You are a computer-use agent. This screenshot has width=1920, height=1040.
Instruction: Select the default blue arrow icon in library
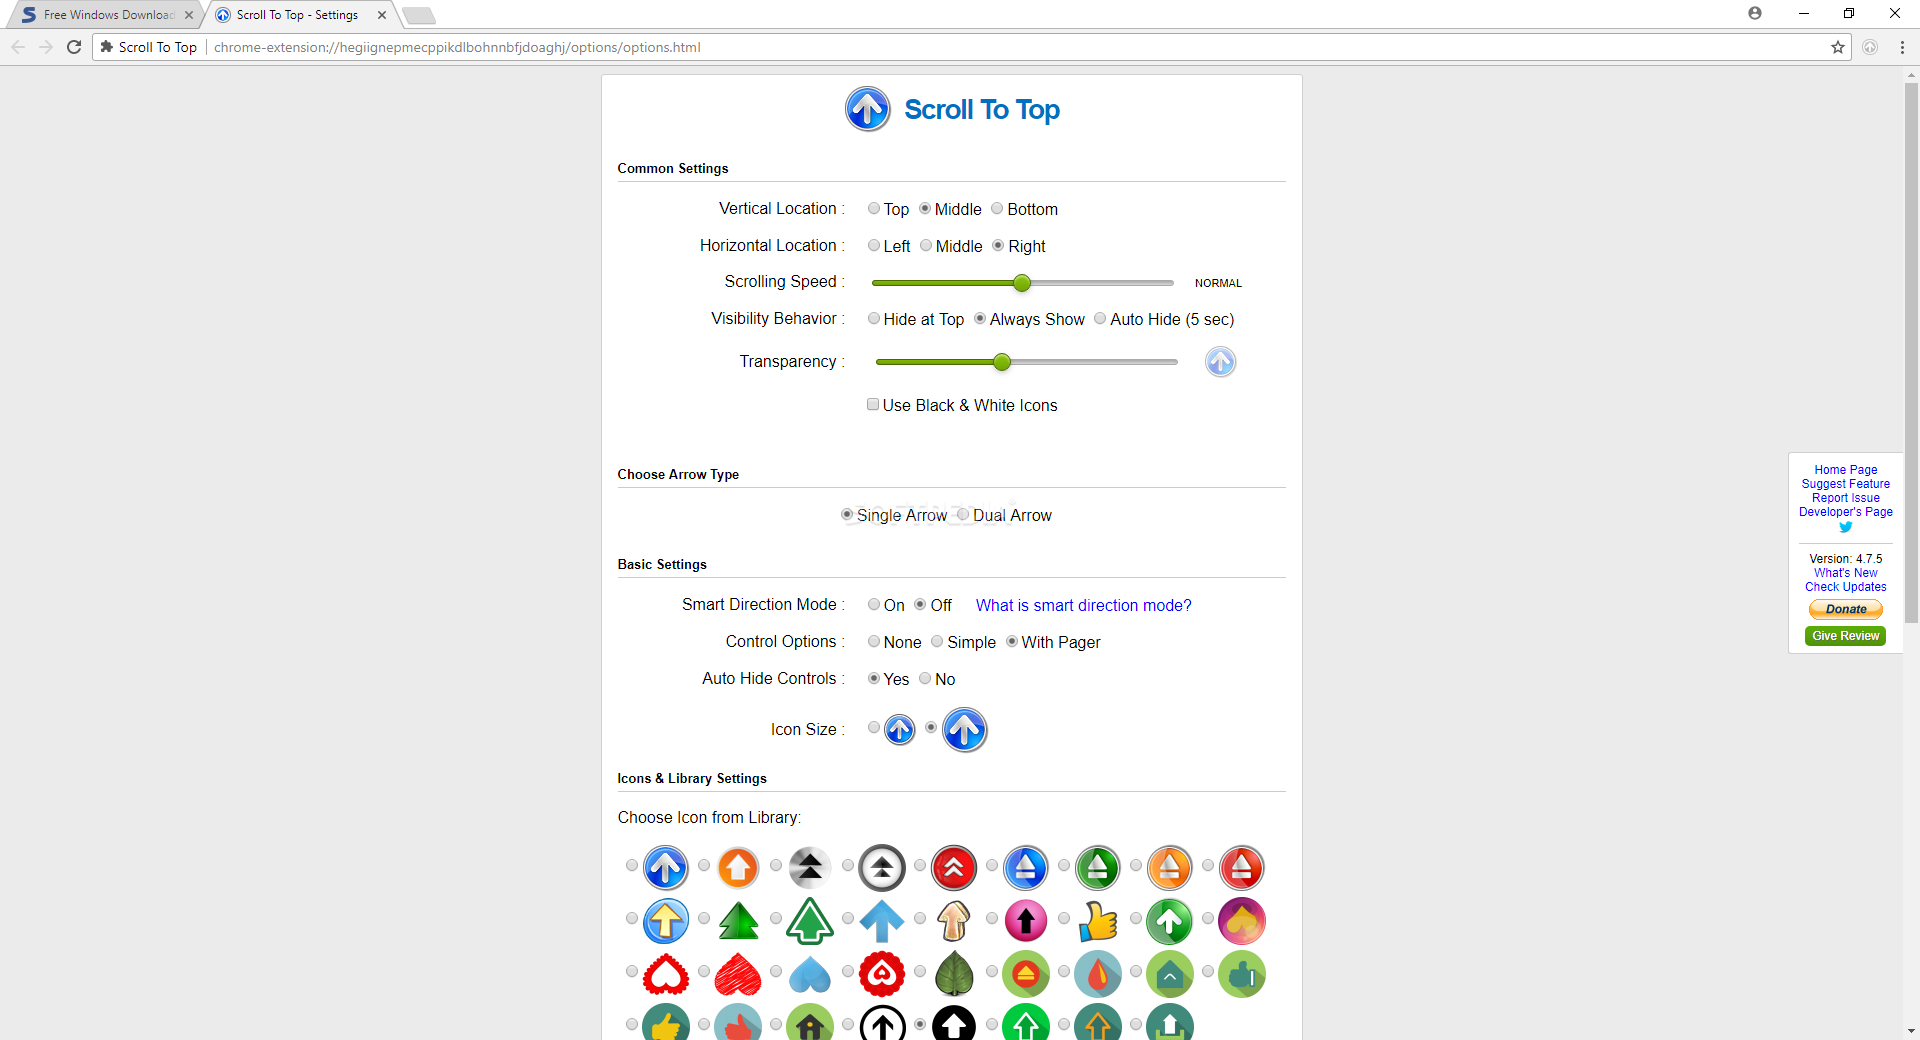coord(666,868)
